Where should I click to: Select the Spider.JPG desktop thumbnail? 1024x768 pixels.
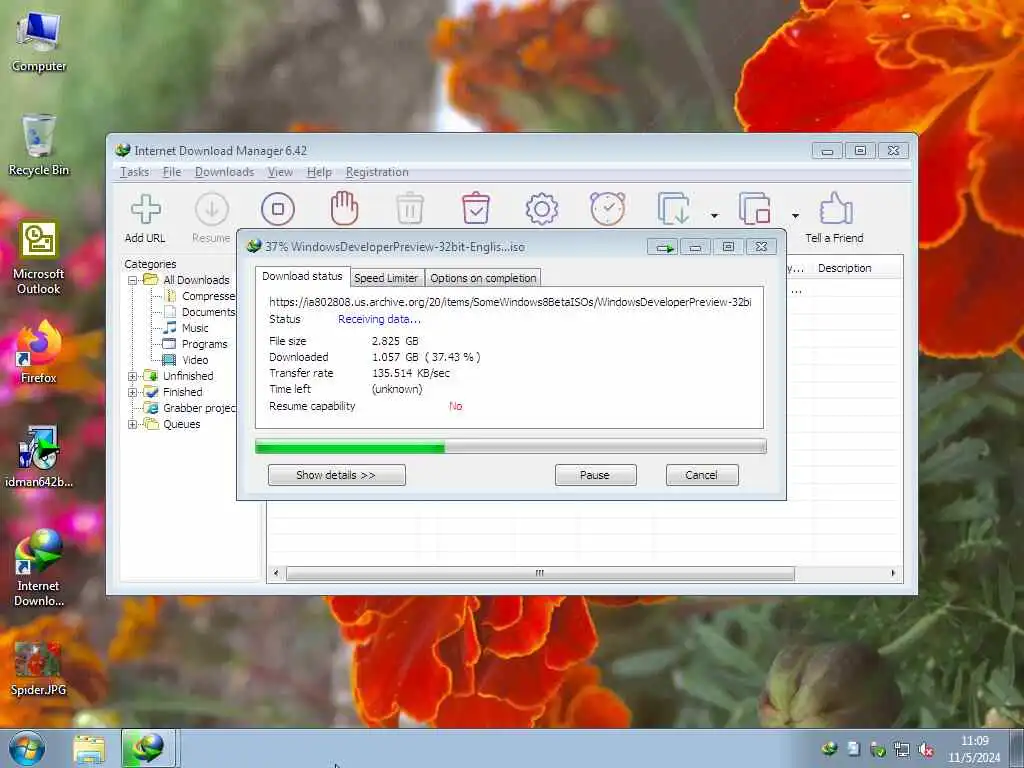tap(39, 669)
